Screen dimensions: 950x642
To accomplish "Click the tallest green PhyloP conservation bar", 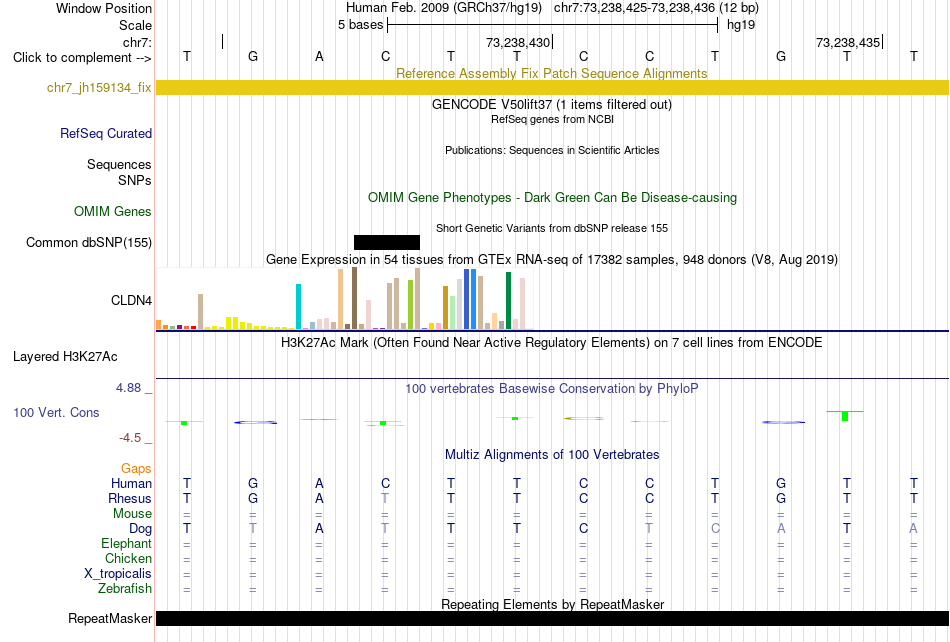I will 845,416.
